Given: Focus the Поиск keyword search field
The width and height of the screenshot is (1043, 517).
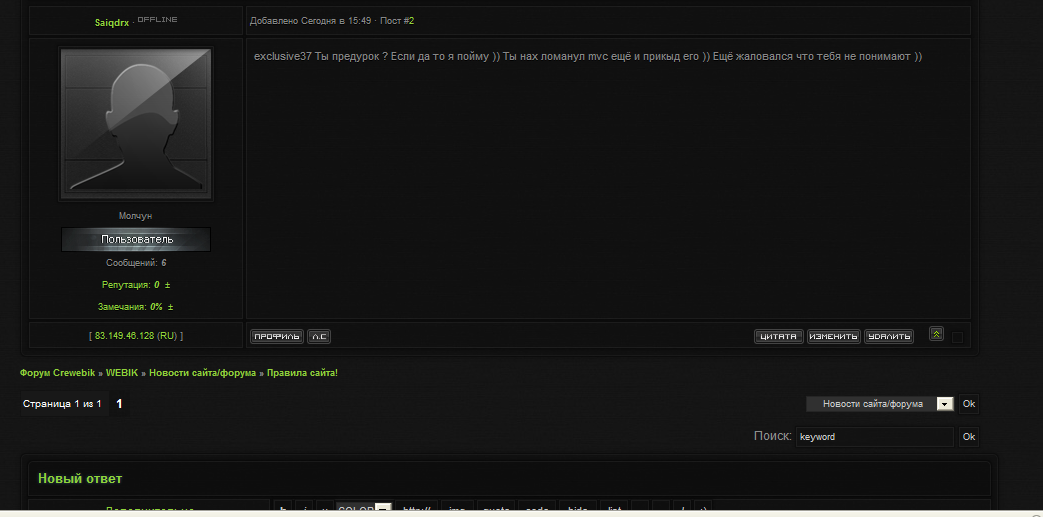Looking at the screenshot, I should 875,436.
